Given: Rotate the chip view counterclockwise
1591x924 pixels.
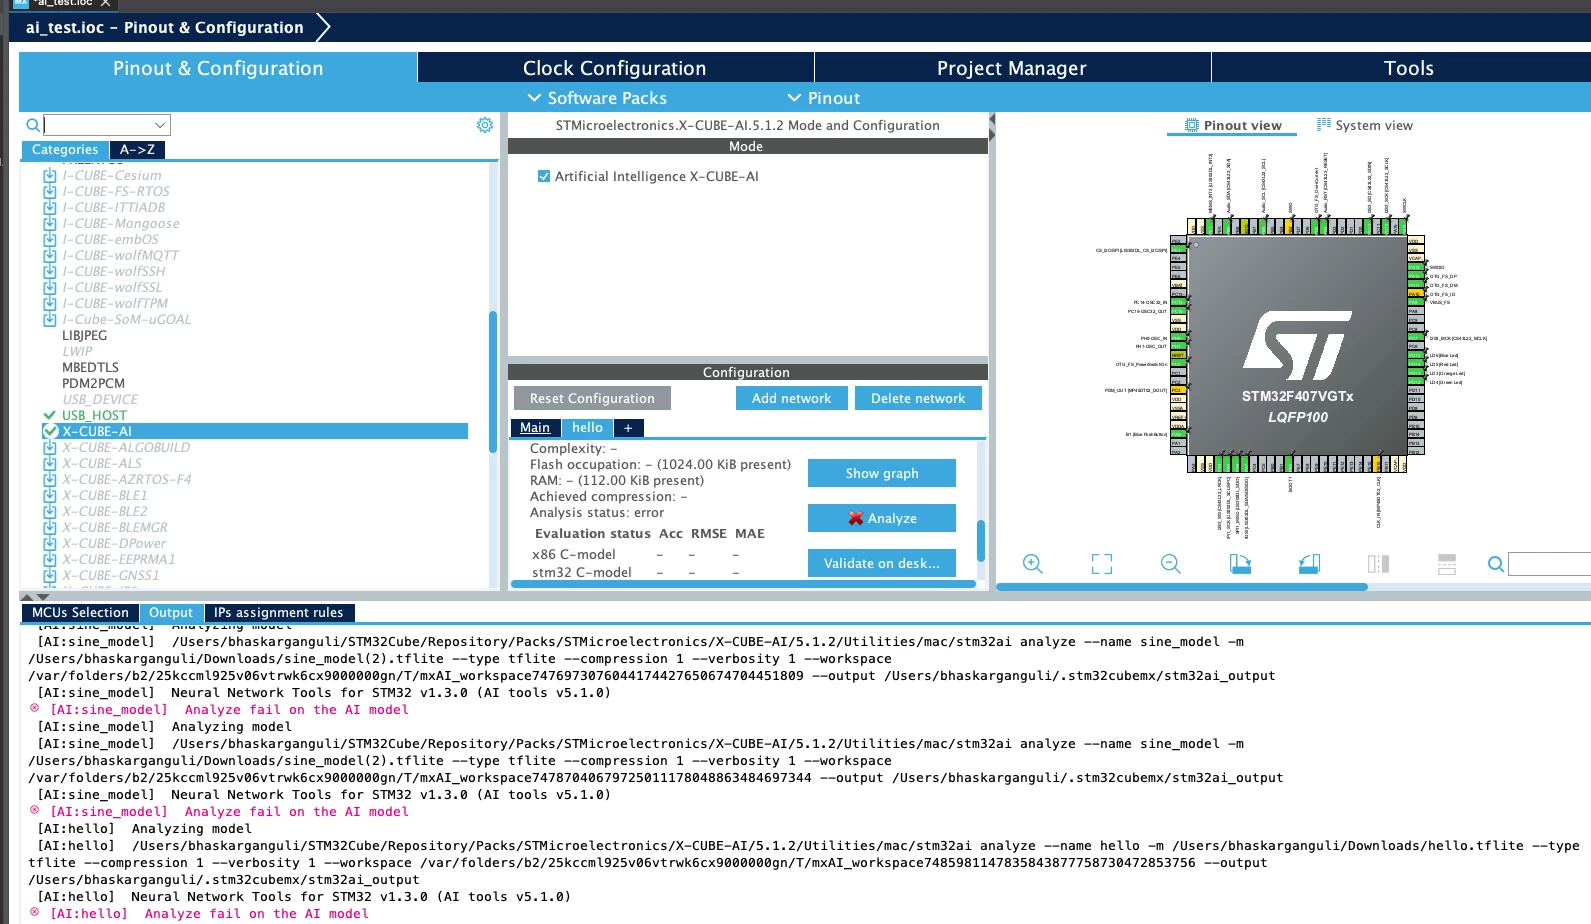Looking at the screenshot, I should pyautogui.click(x=1309, y=564).
